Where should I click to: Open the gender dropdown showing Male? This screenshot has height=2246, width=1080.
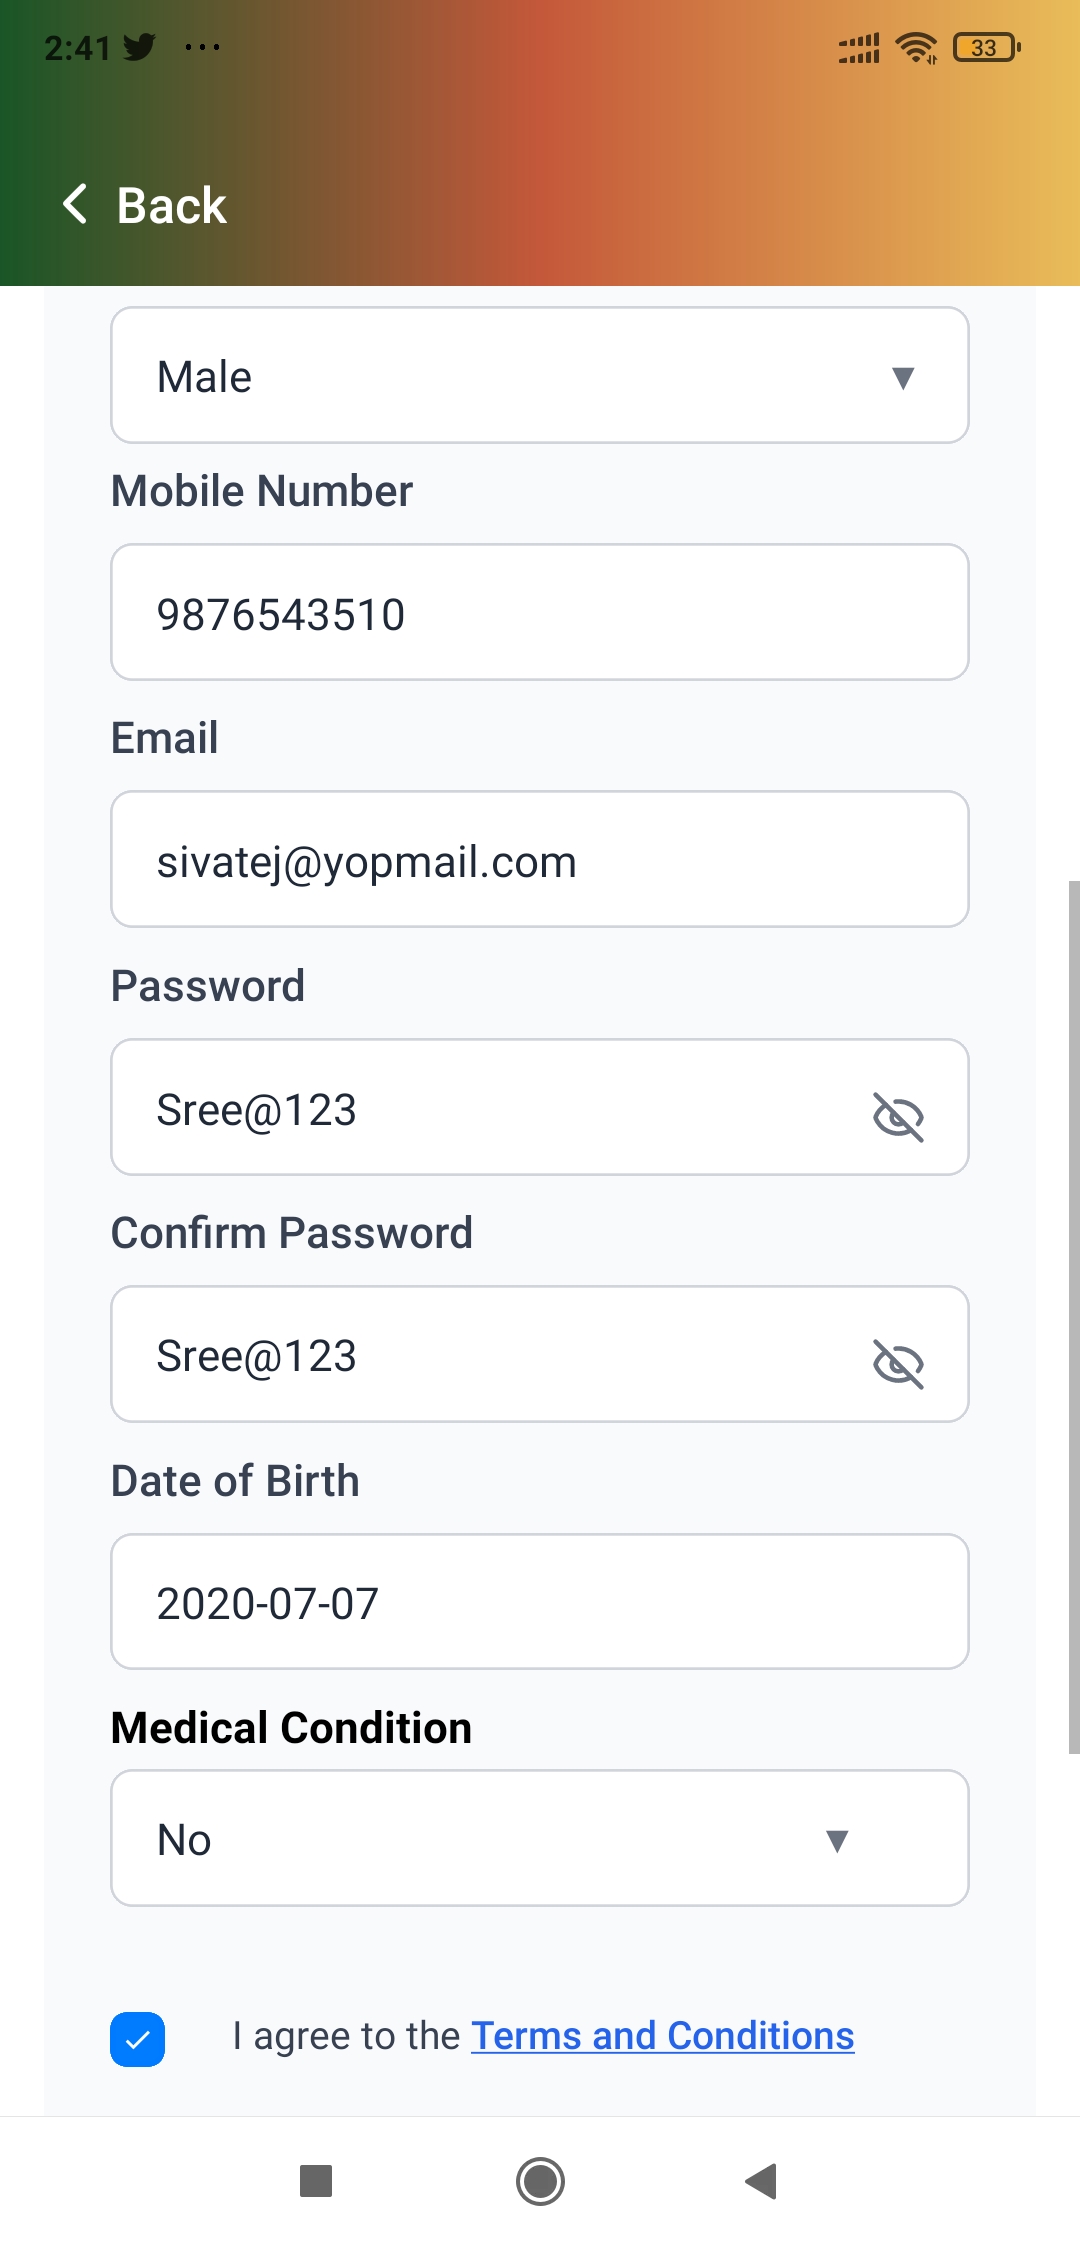pos(540,376)
